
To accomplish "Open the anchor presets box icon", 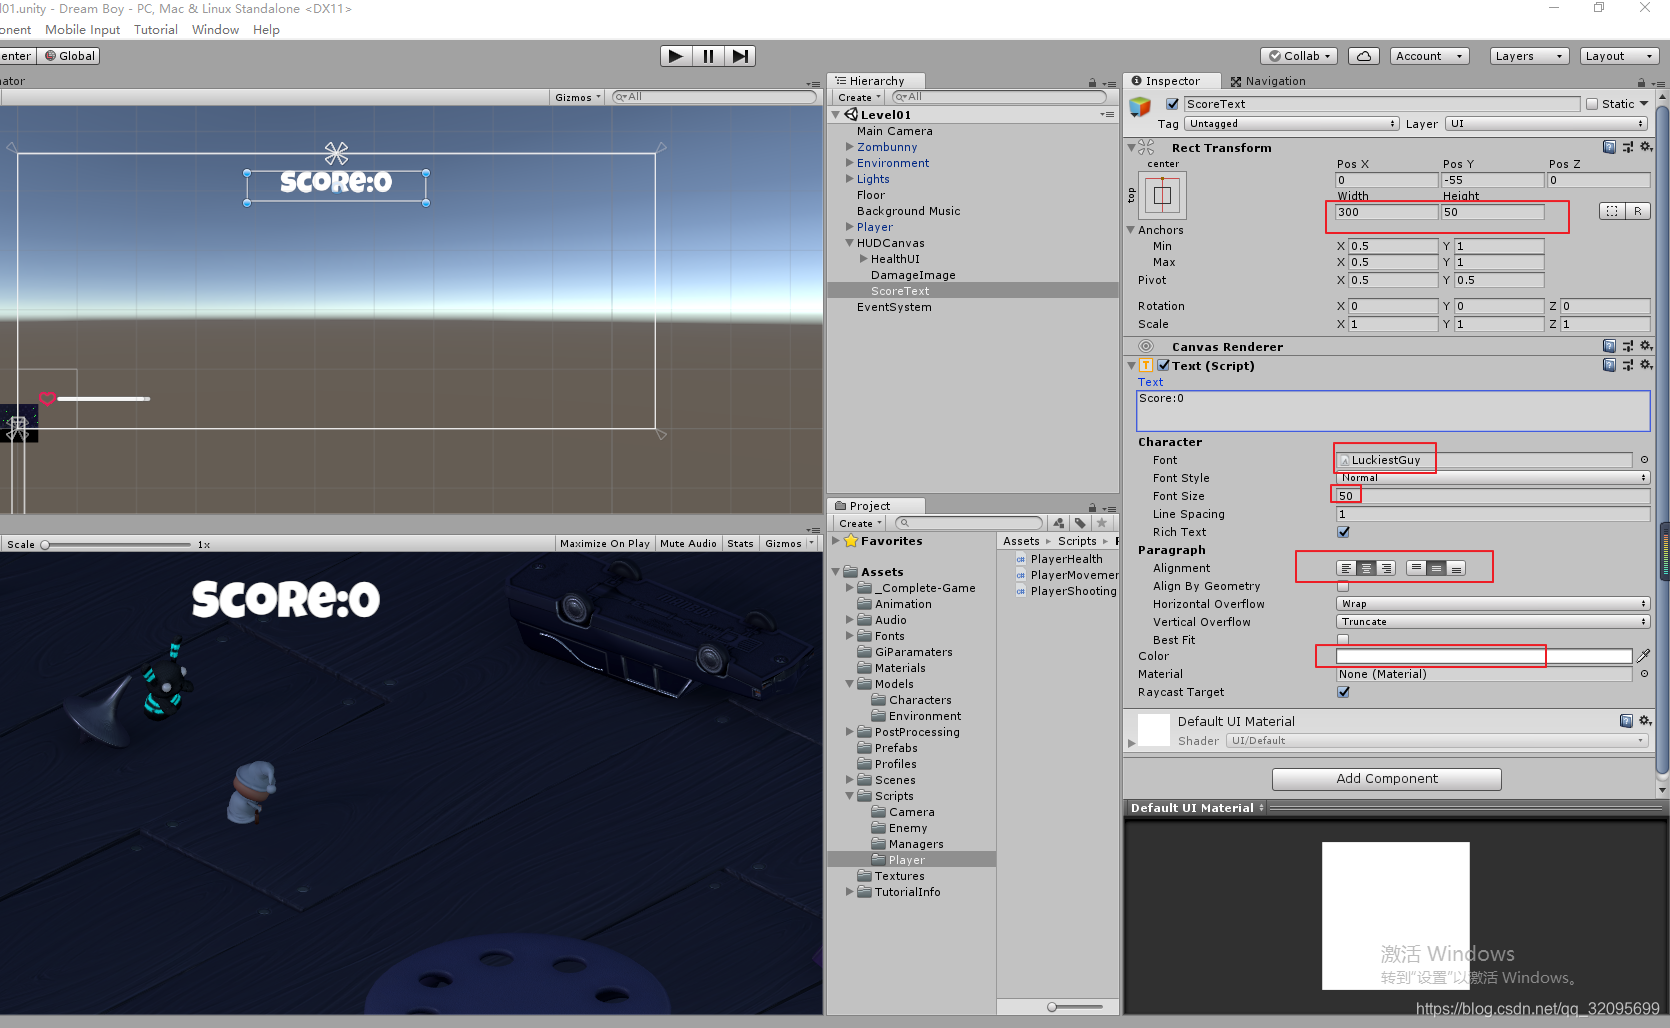I will pos(1162,196).
